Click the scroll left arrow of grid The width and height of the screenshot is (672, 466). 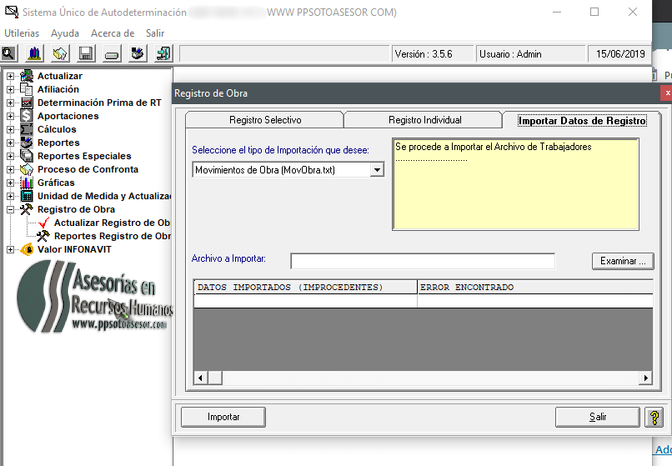201,378
